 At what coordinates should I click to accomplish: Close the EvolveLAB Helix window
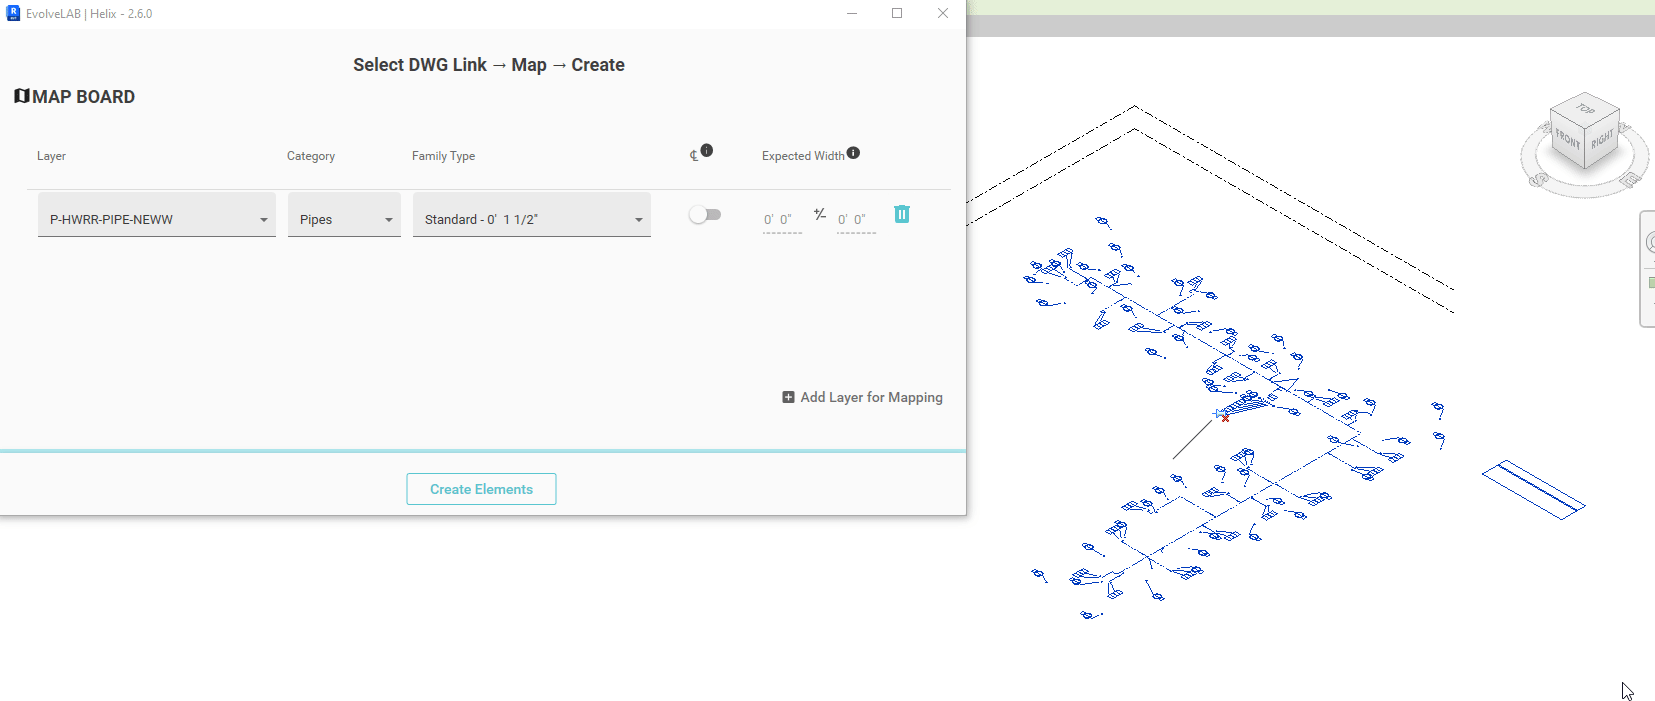point(942,13)
